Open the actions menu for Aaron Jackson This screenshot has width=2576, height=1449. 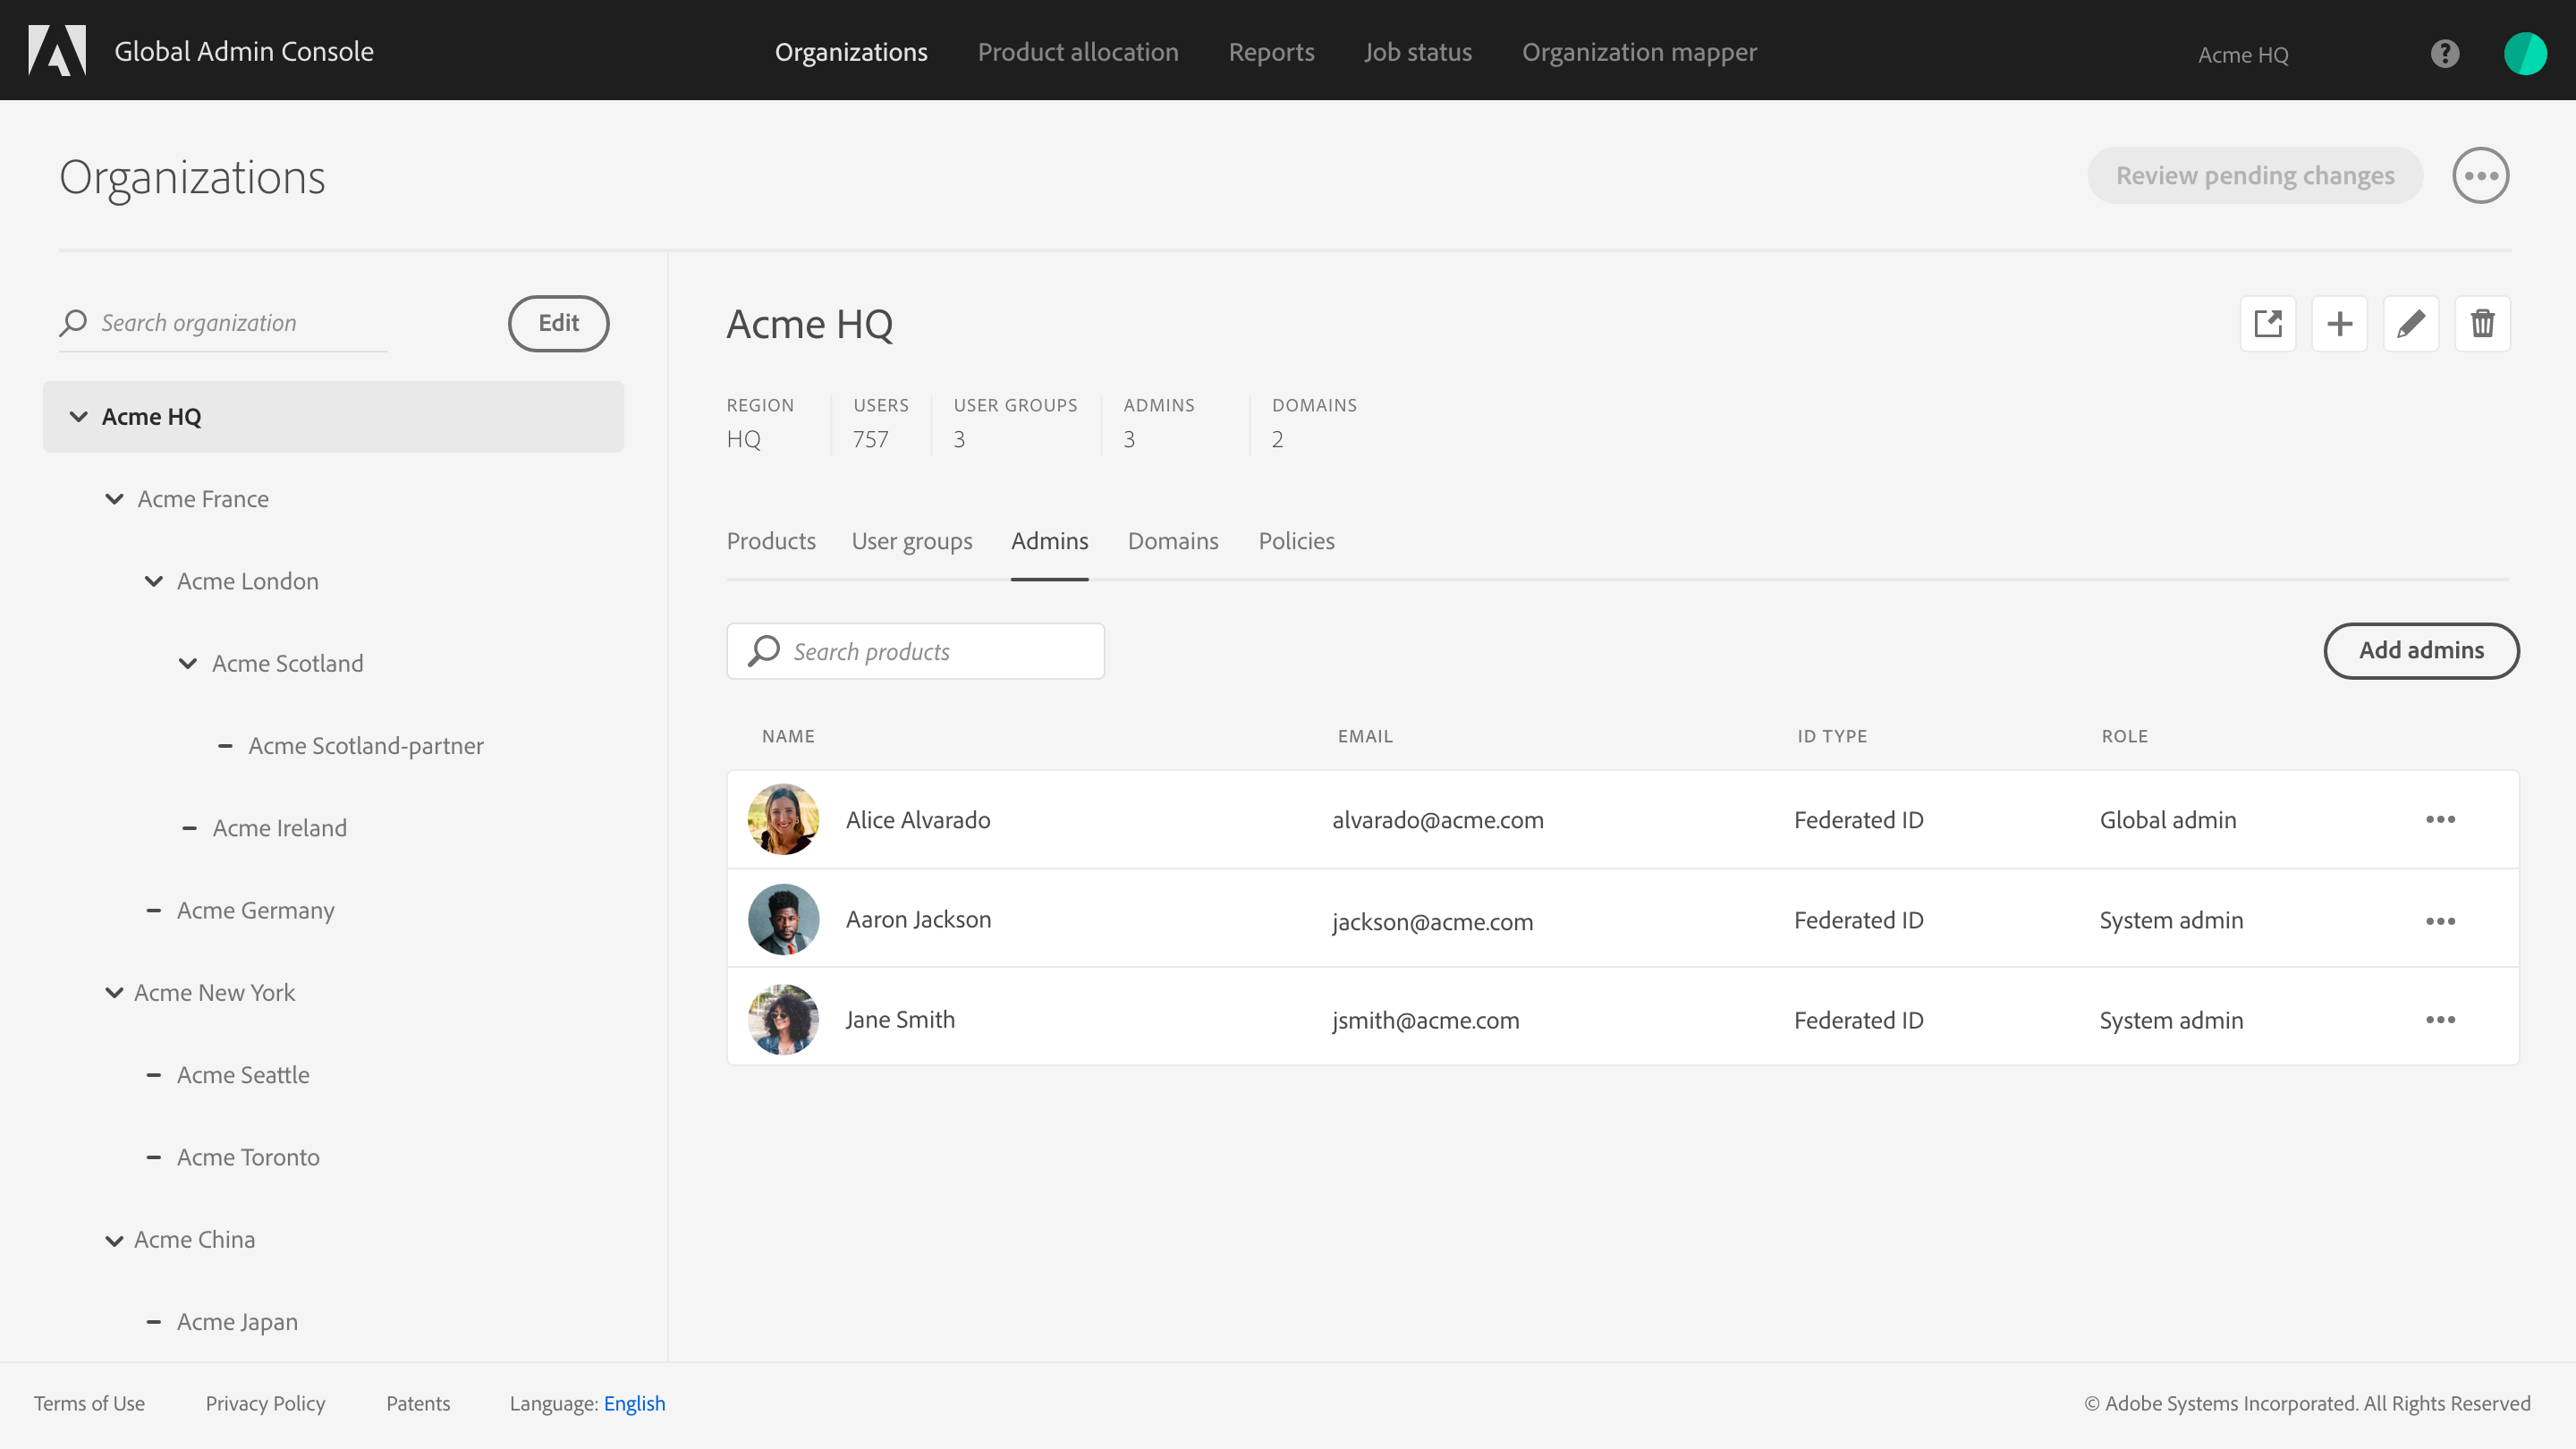(2440, 921)
